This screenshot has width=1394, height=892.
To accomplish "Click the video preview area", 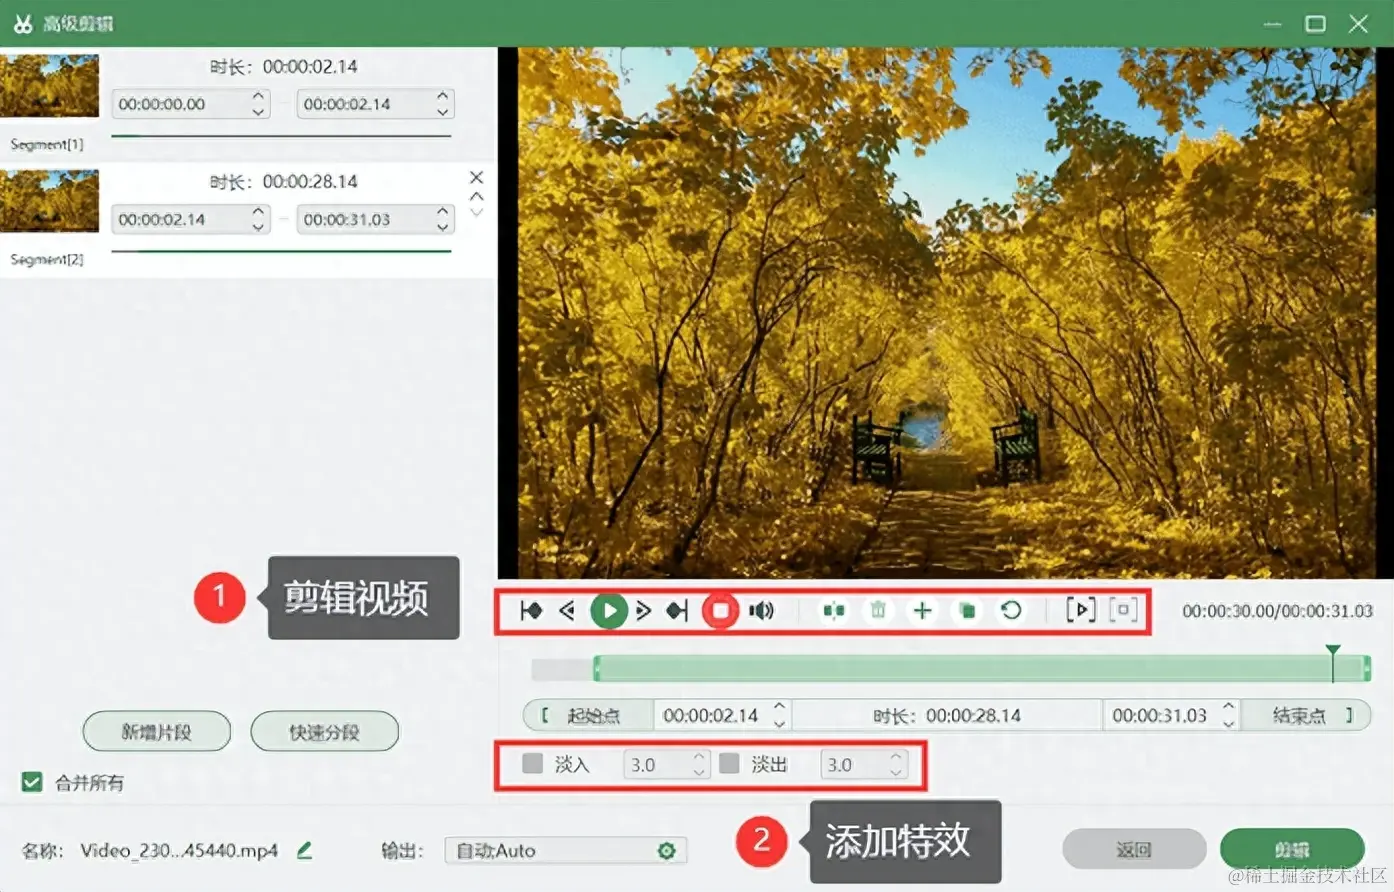I will [946, 313].
